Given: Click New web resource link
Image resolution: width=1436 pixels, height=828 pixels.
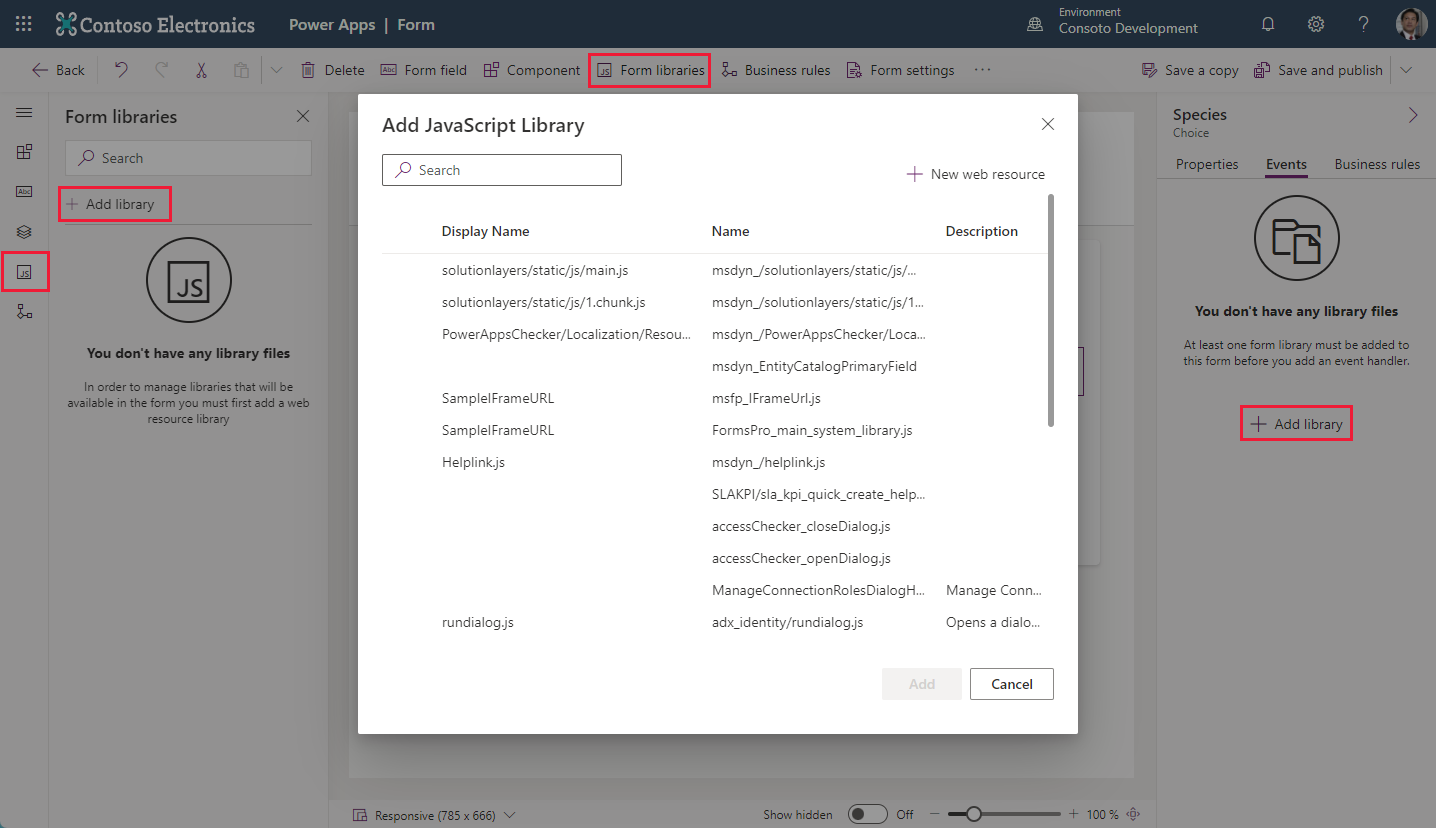Looking at the screenshot, I should [x=975, y=174].
